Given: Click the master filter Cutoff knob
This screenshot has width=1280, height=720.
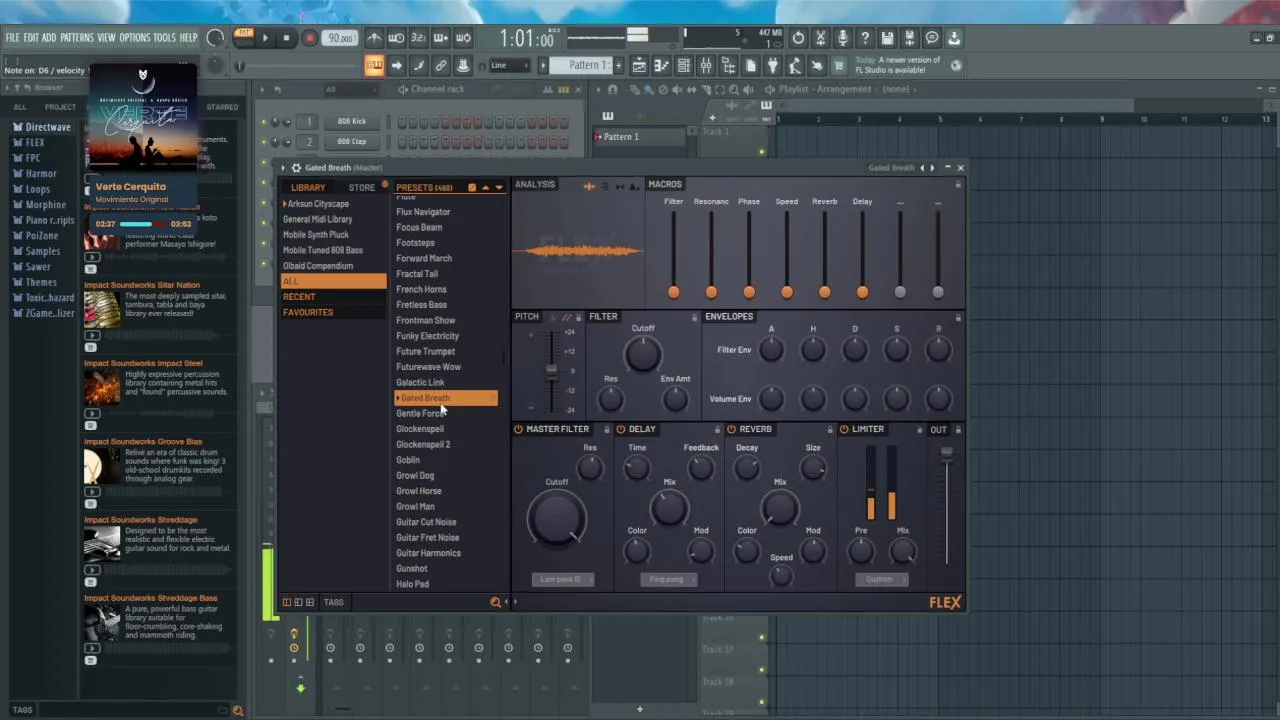Looking at the screenshot, I should 557,518.
